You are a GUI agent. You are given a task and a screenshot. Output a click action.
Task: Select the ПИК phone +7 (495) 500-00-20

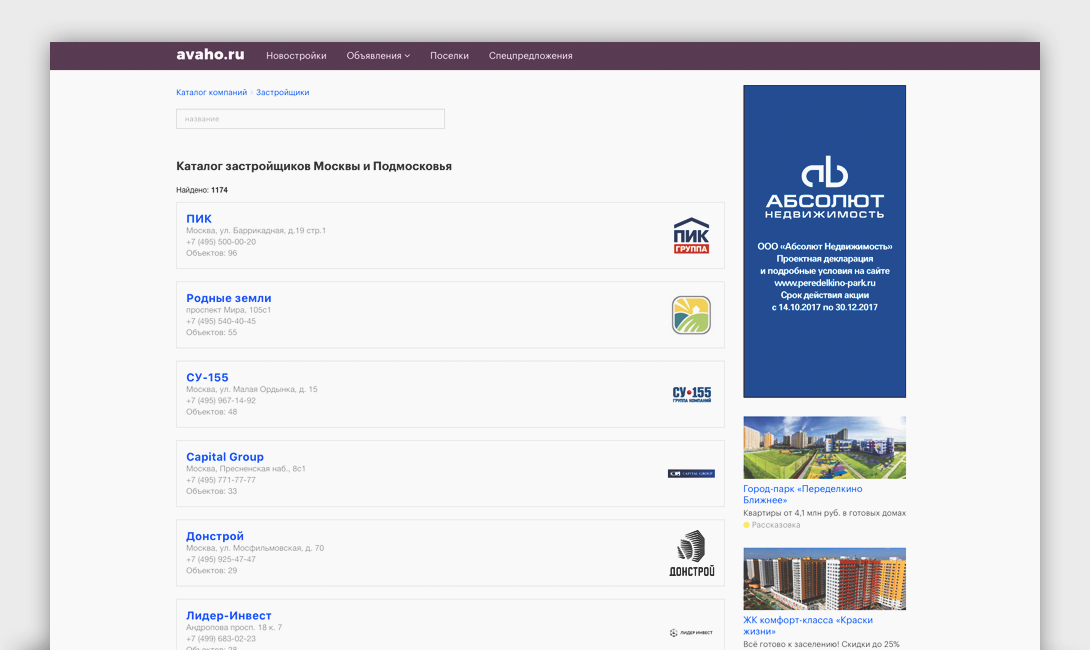tap(221, 242)
